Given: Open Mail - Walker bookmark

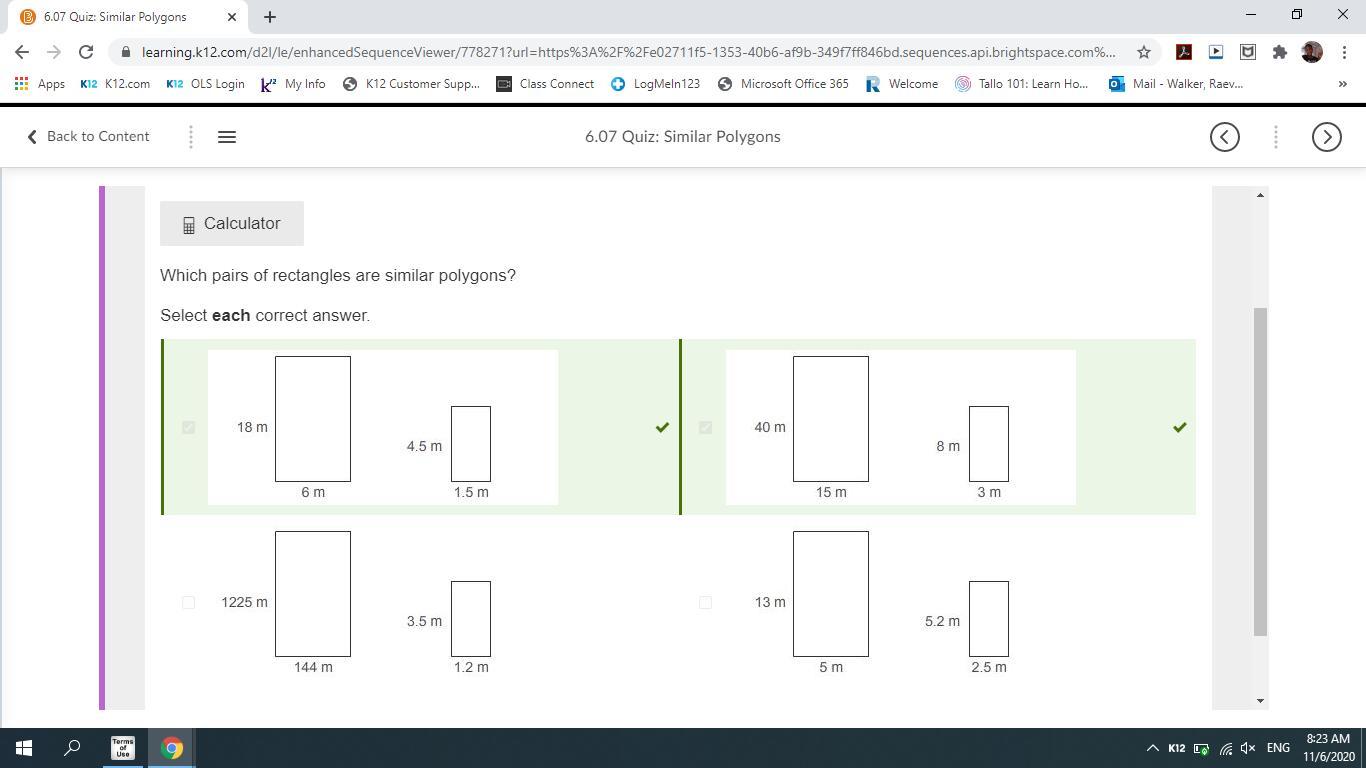Looking at the screenshot, I should tap(1176, 84).
